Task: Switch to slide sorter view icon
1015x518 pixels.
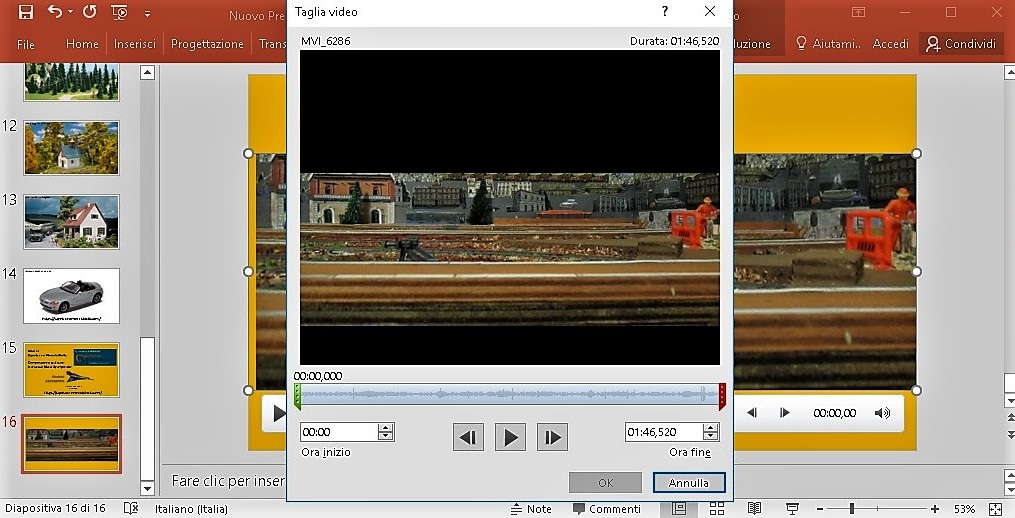Action: click(x=717, y=509)
